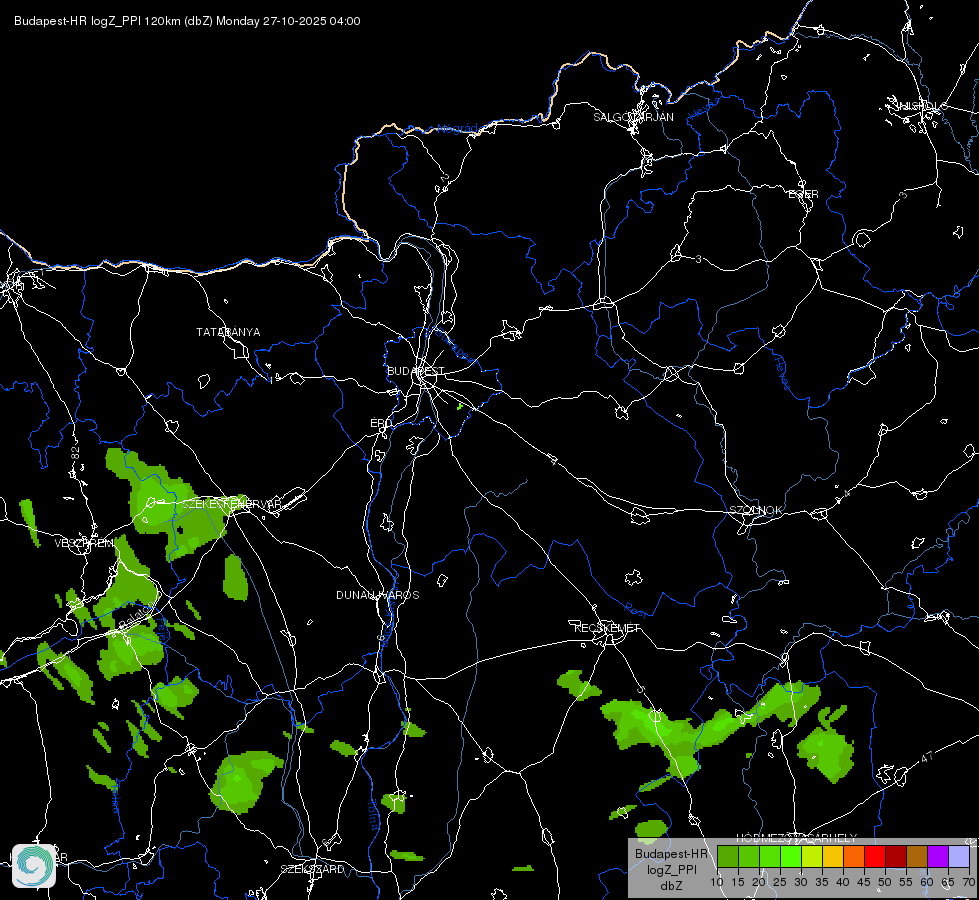Click the VESZPREM city label
Image resolution: width=979 pixels, height=900 pixels.
pos(84,543)
